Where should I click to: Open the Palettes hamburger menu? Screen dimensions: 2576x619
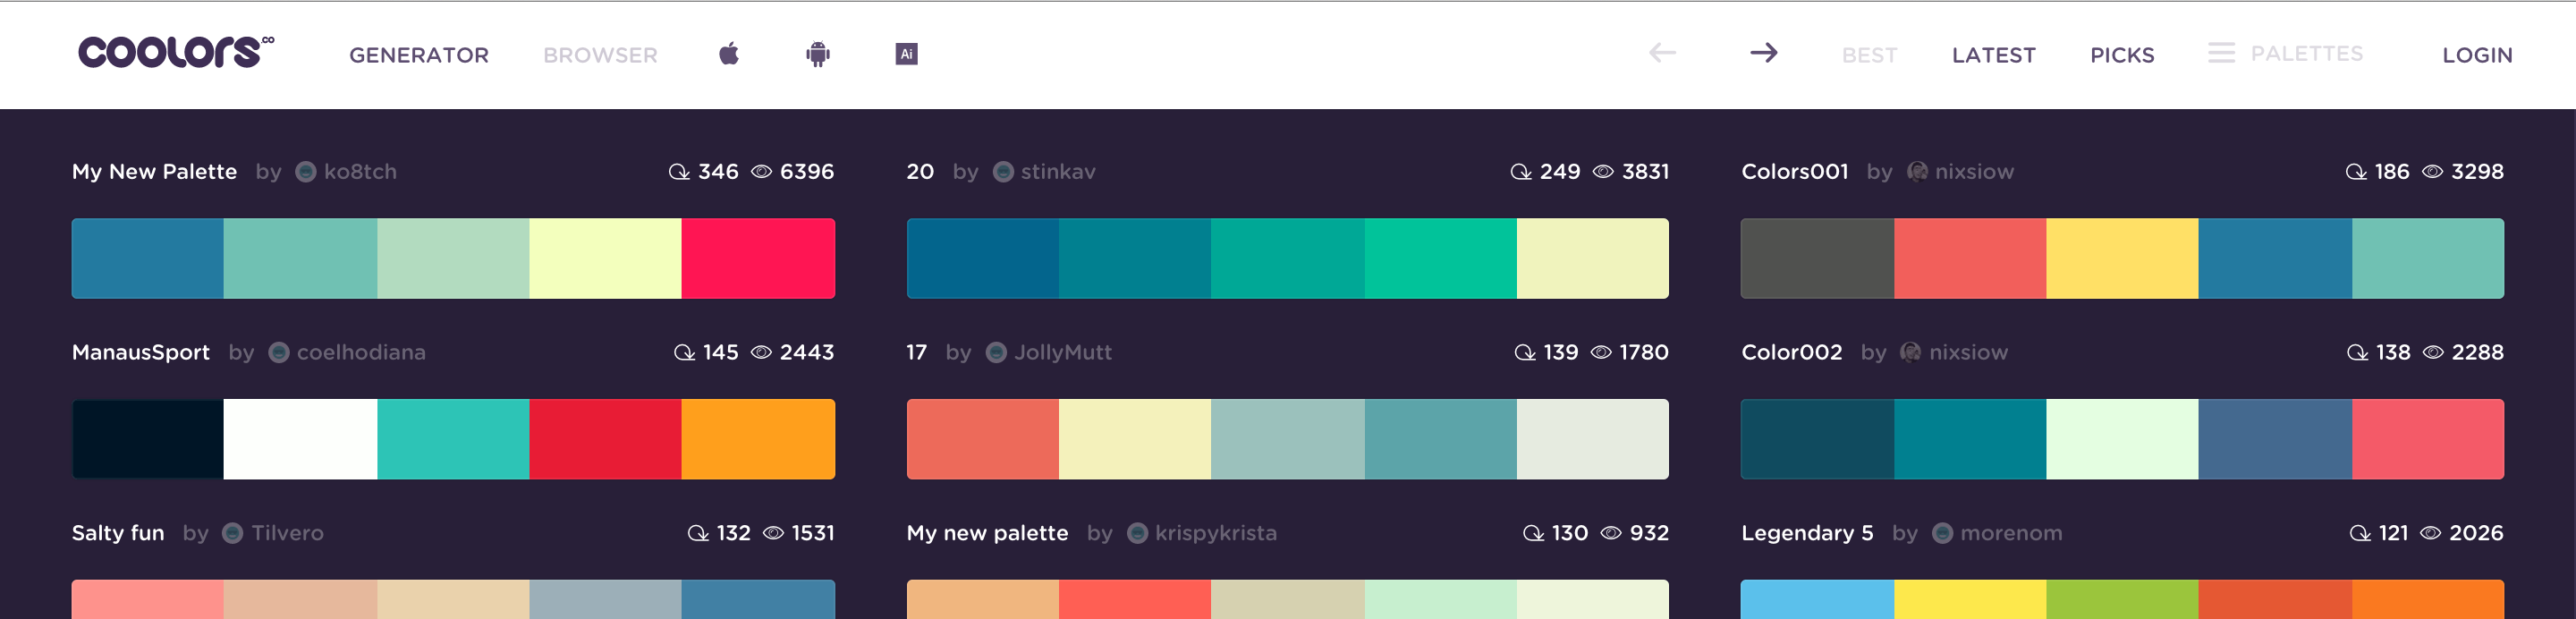click(2221, 53)
